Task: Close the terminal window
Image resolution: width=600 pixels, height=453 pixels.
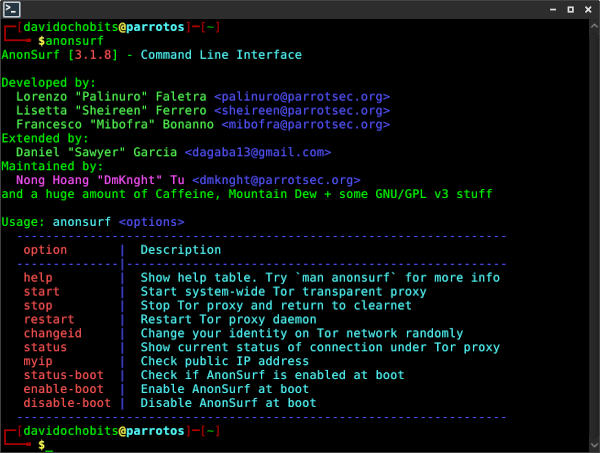Action: pos(588,10)
